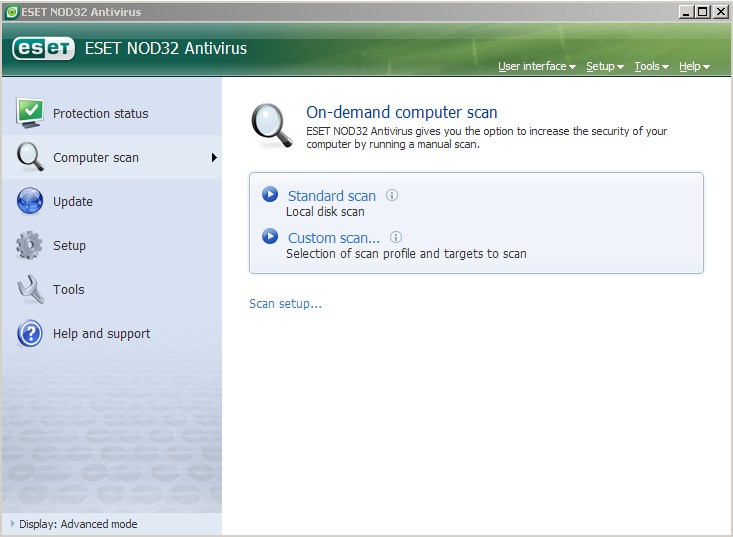Screen dimensions: 733x537
Task: Click the Update globe icon
Action: click(x=30, y=201)
